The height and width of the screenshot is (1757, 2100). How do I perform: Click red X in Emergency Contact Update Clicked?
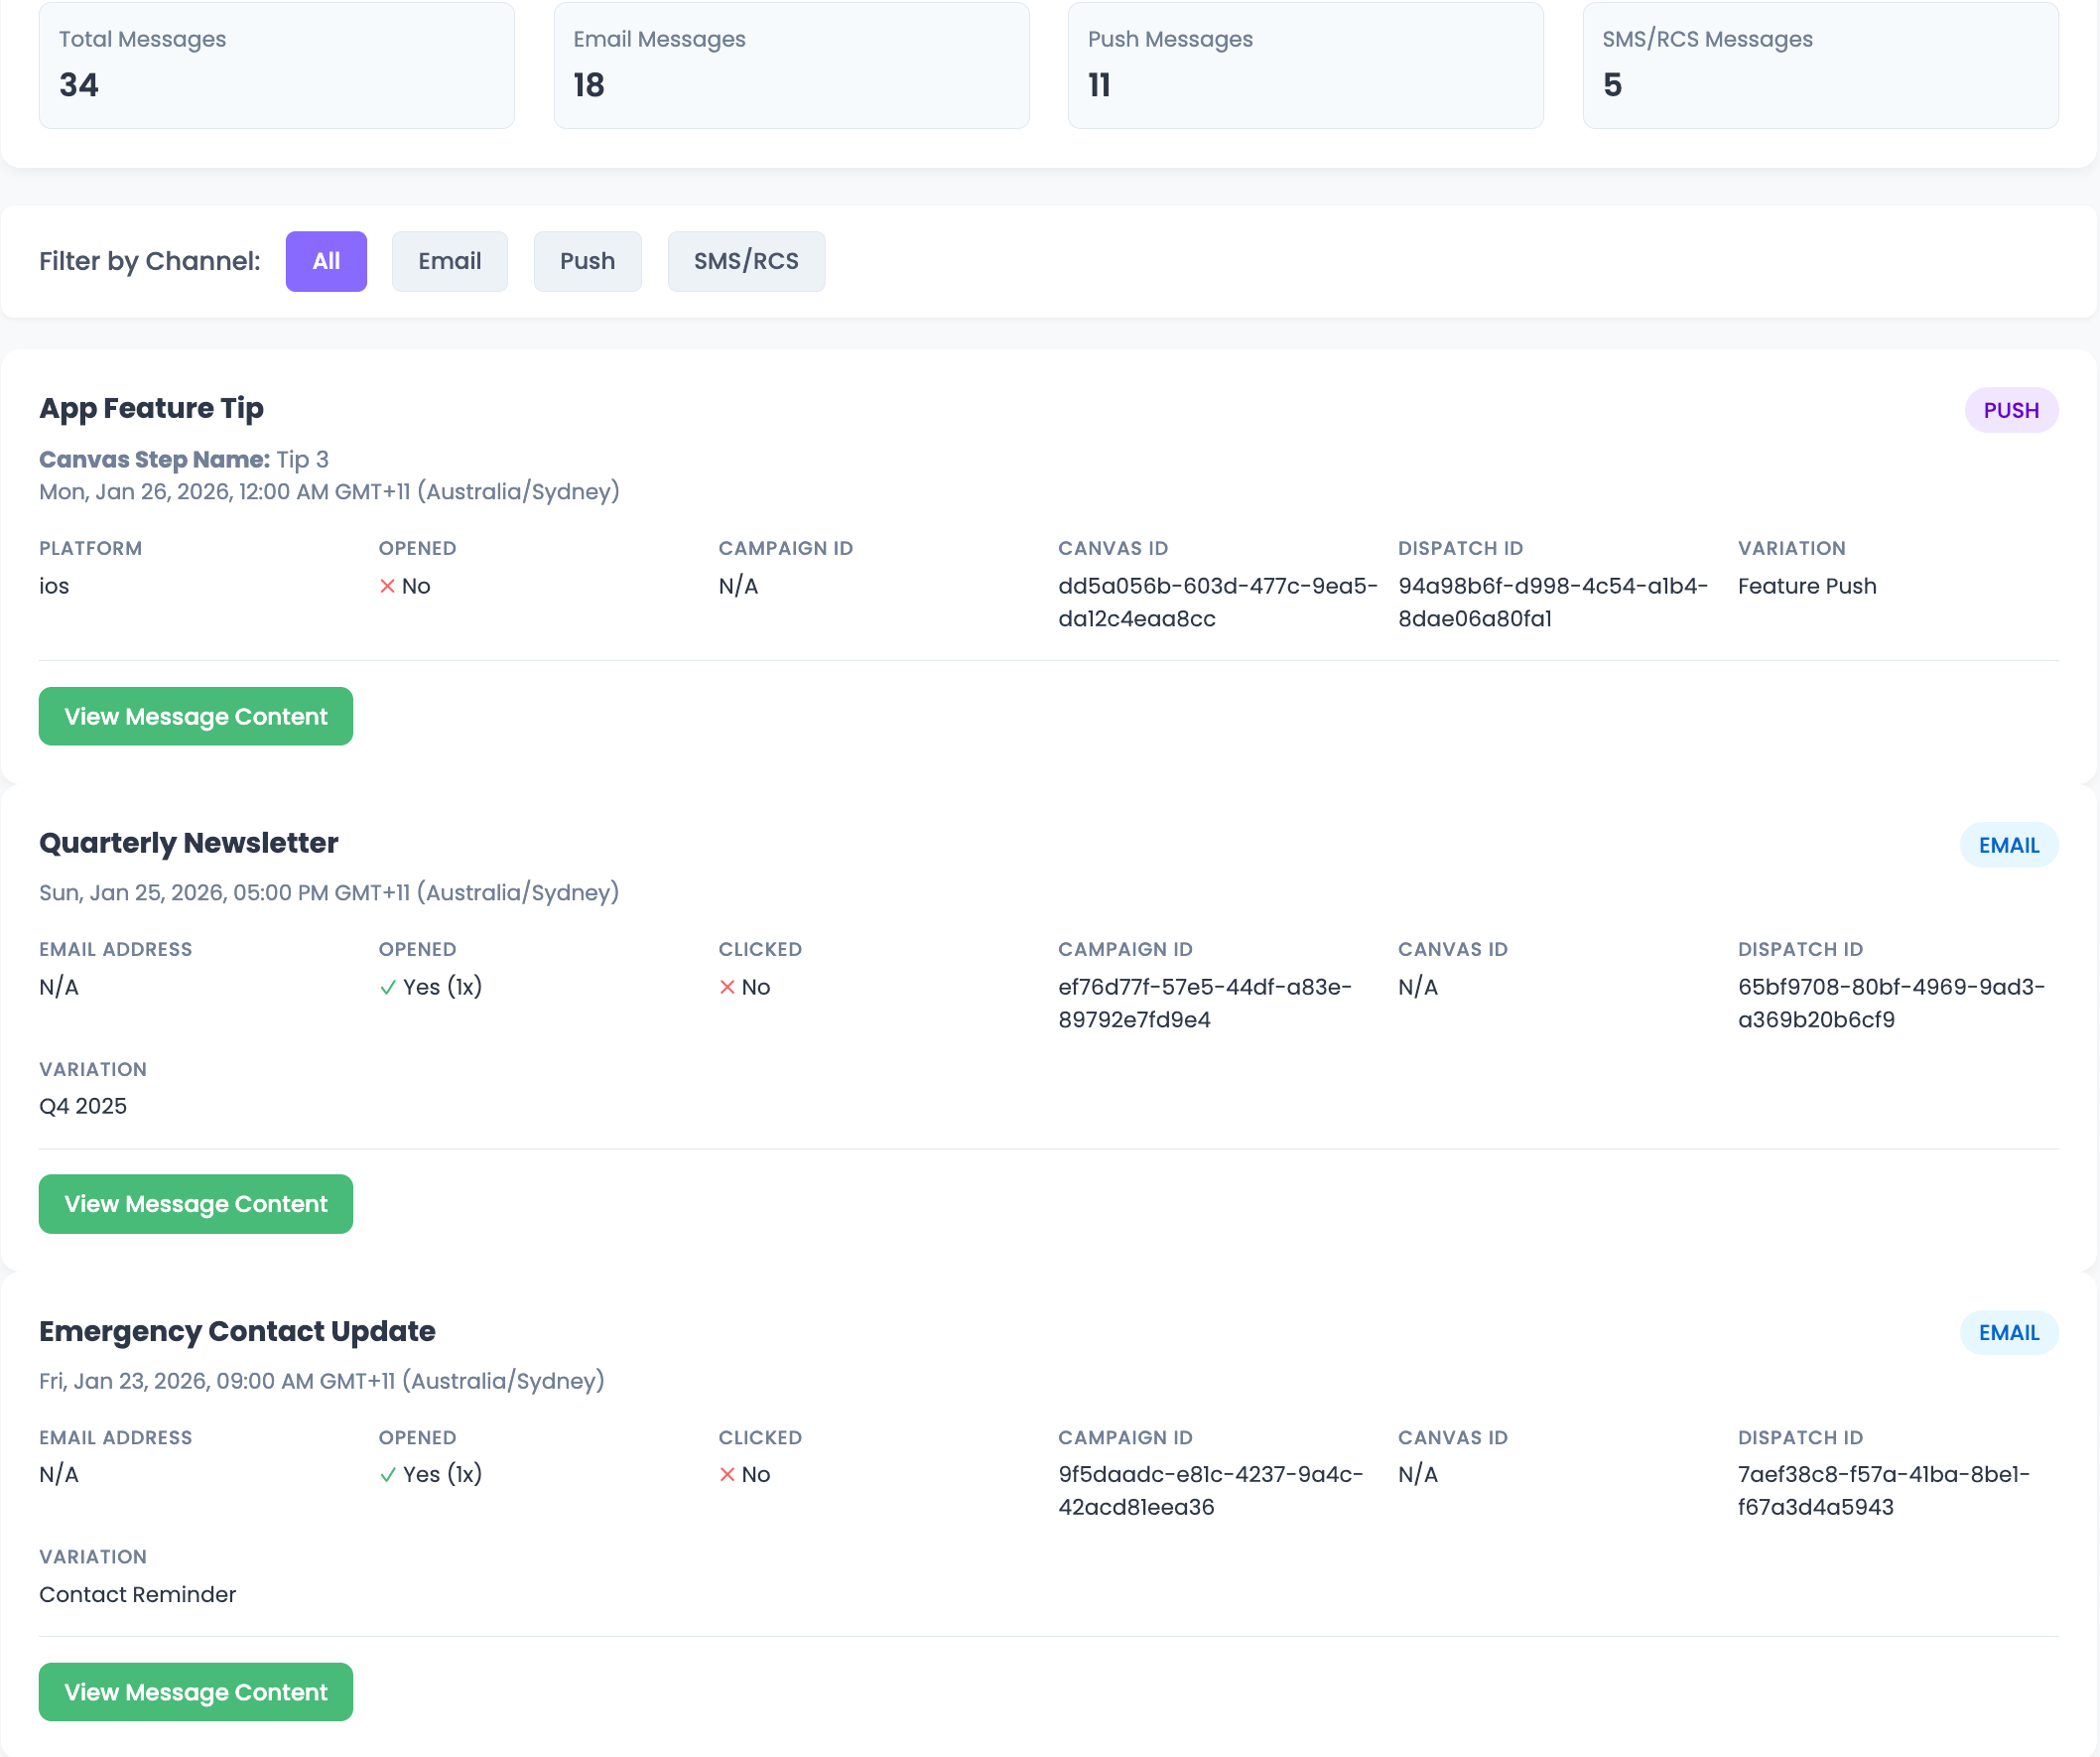(x=727, y=1474)
